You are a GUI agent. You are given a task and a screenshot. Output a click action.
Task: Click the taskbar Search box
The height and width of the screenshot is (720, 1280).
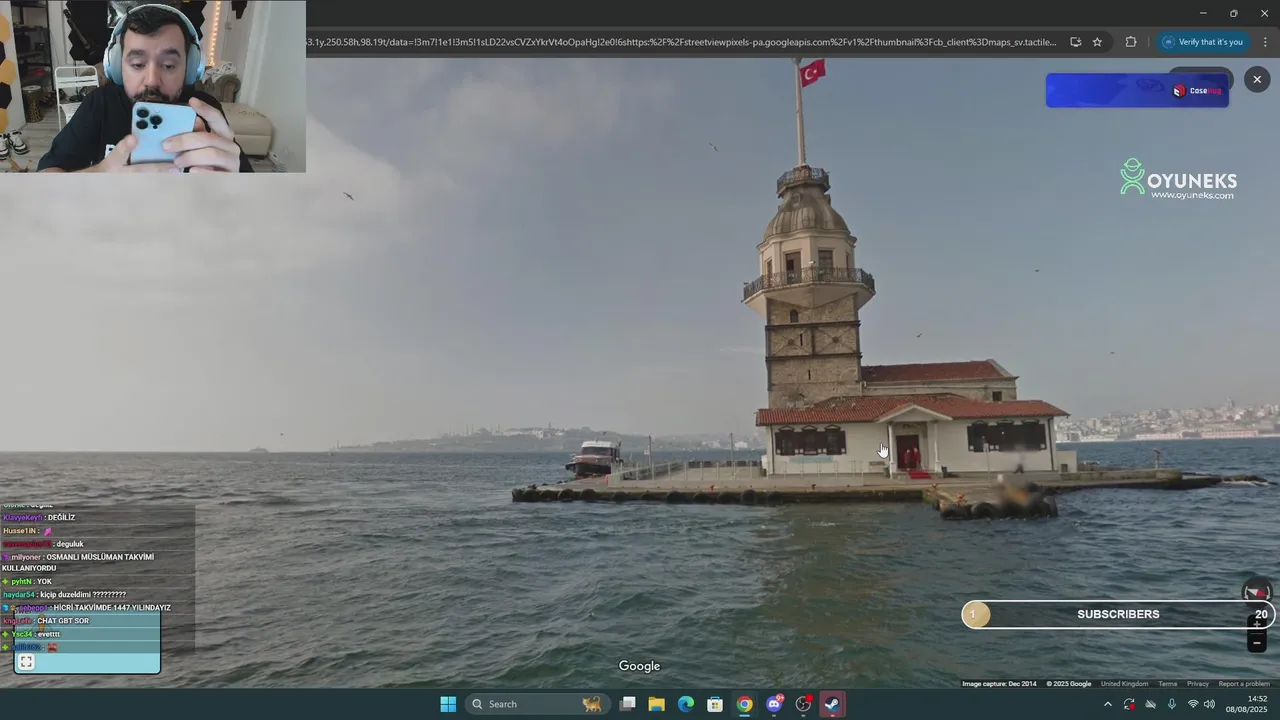point(537,704)
